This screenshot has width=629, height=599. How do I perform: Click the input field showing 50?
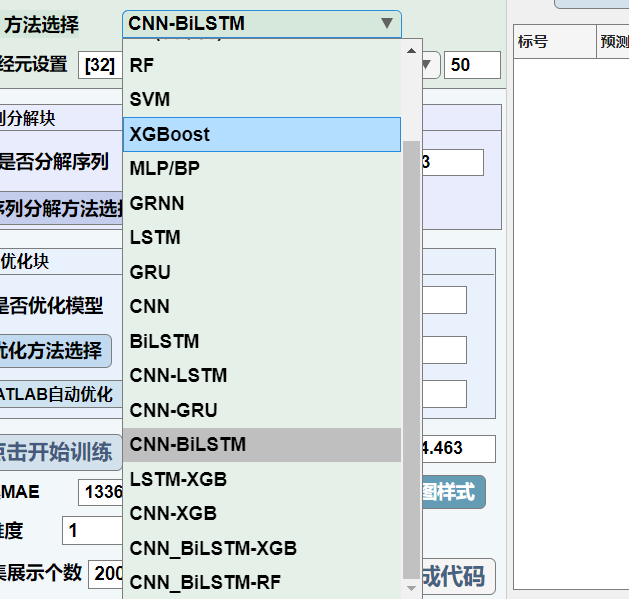click(x=472, y=65)
